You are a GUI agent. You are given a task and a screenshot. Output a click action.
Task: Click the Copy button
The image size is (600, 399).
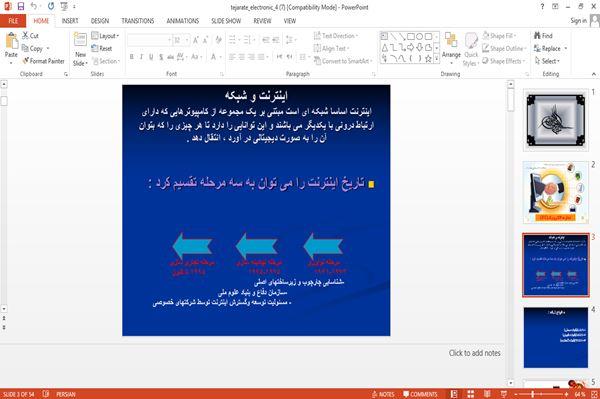pos(33,49)
